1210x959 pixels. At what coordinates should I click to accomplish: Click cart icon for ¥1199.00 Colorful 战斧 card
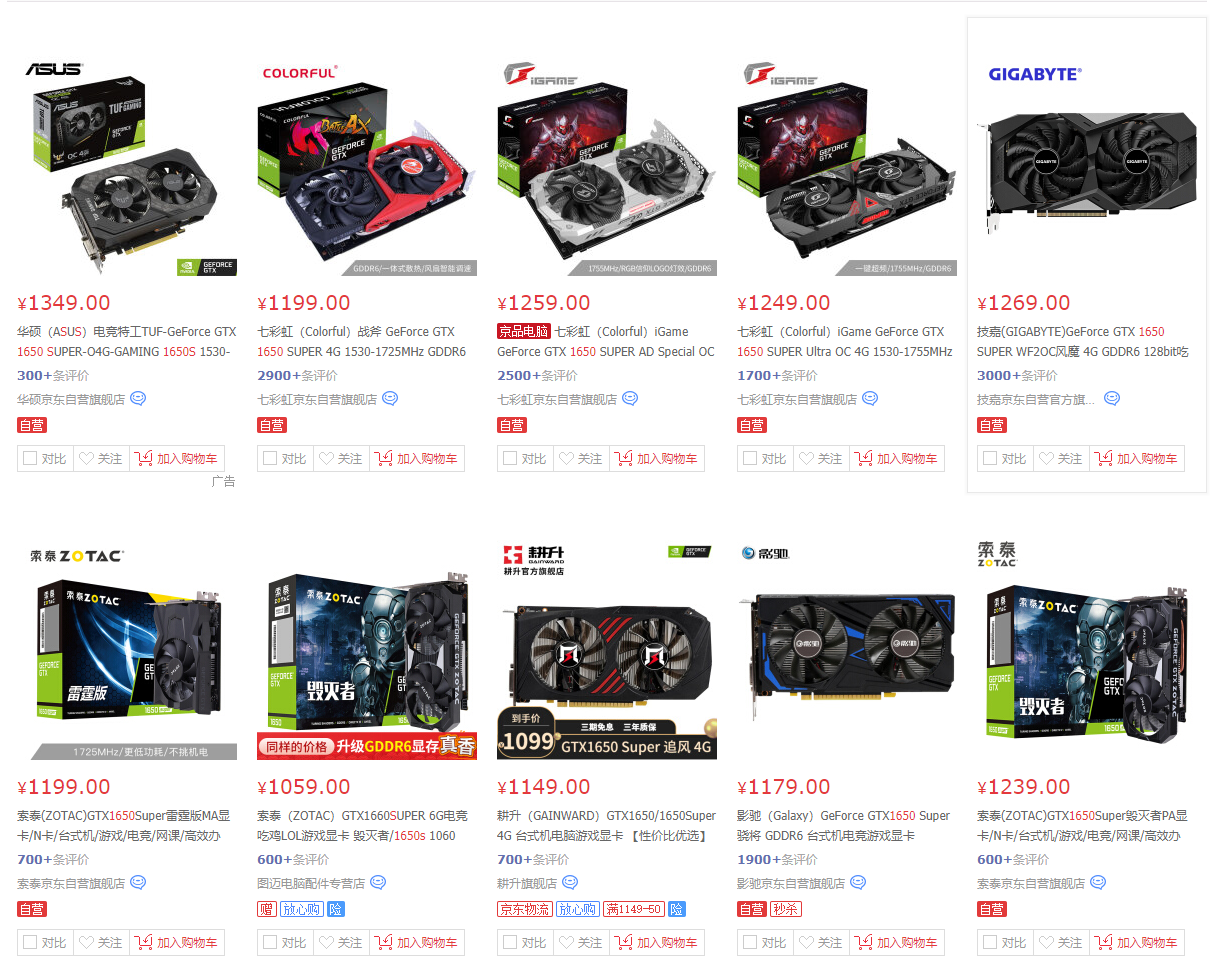[x=383, y=459]
